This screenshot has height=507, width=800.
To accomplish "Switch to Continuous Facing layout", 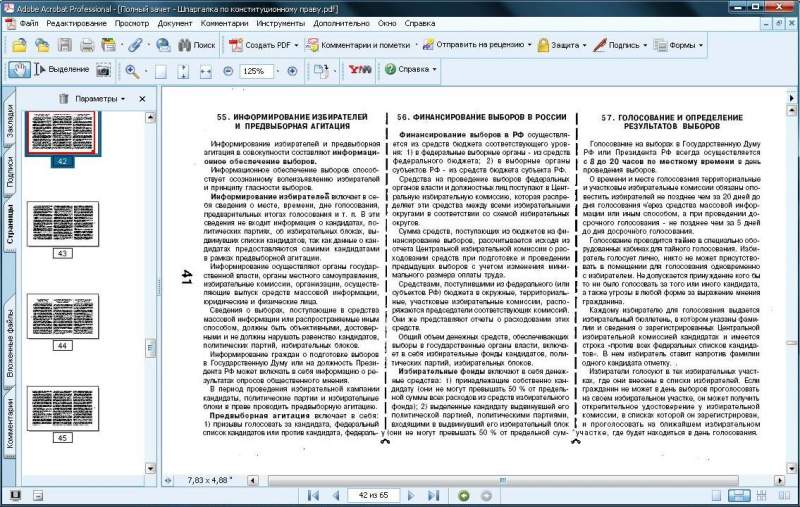I will coord(762,495).
